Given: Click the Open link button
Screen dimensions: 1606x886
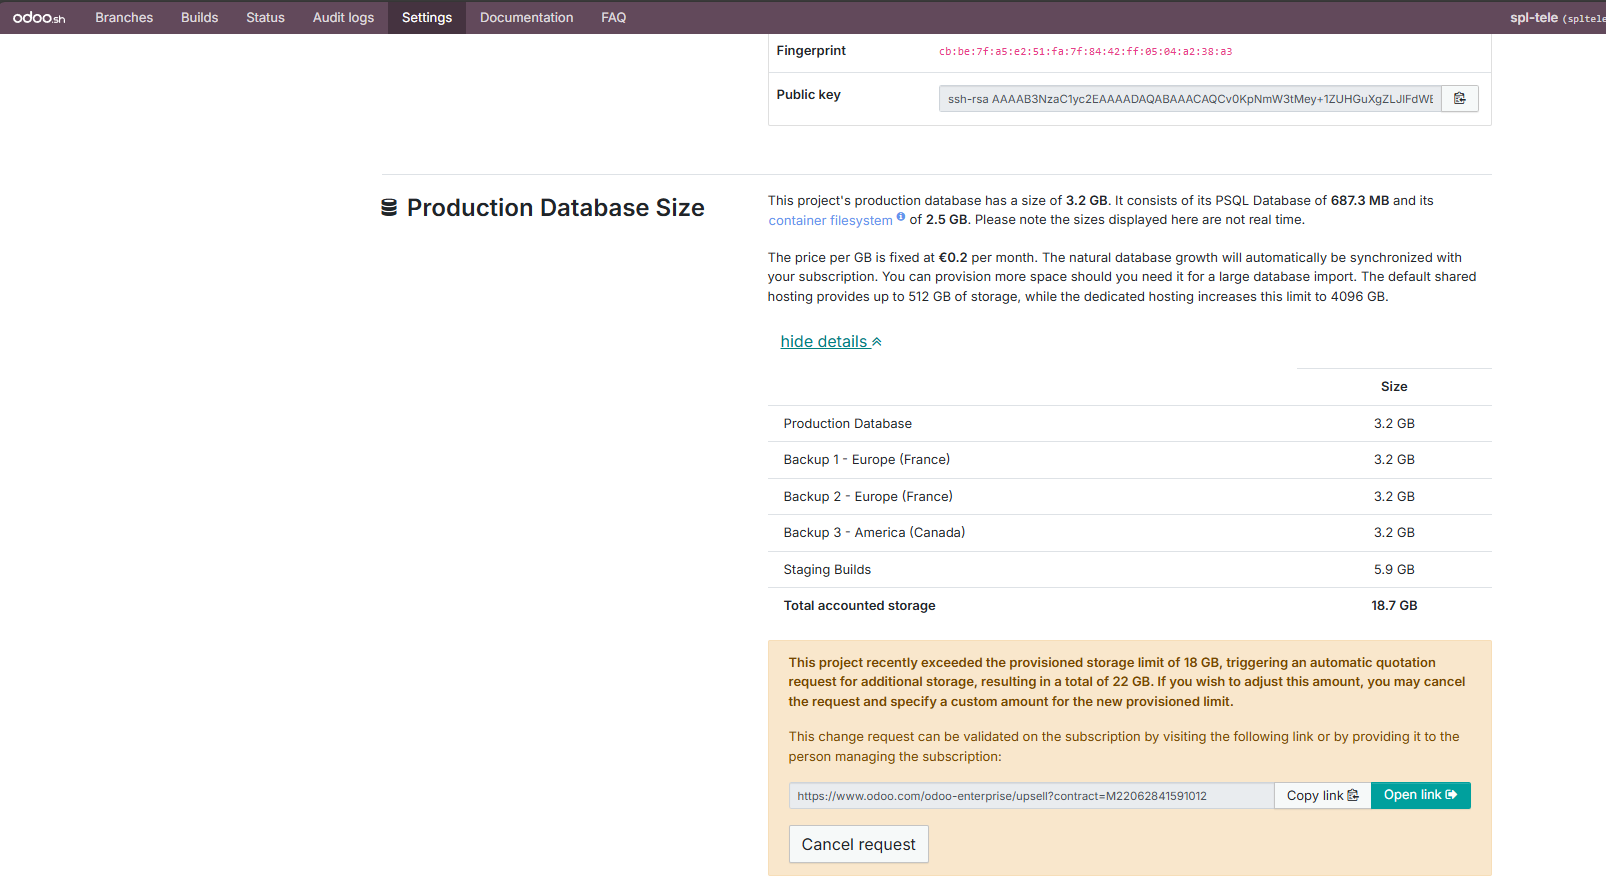Looking at the screenshot, I should pyautogui.click(x=1420, y=795).
